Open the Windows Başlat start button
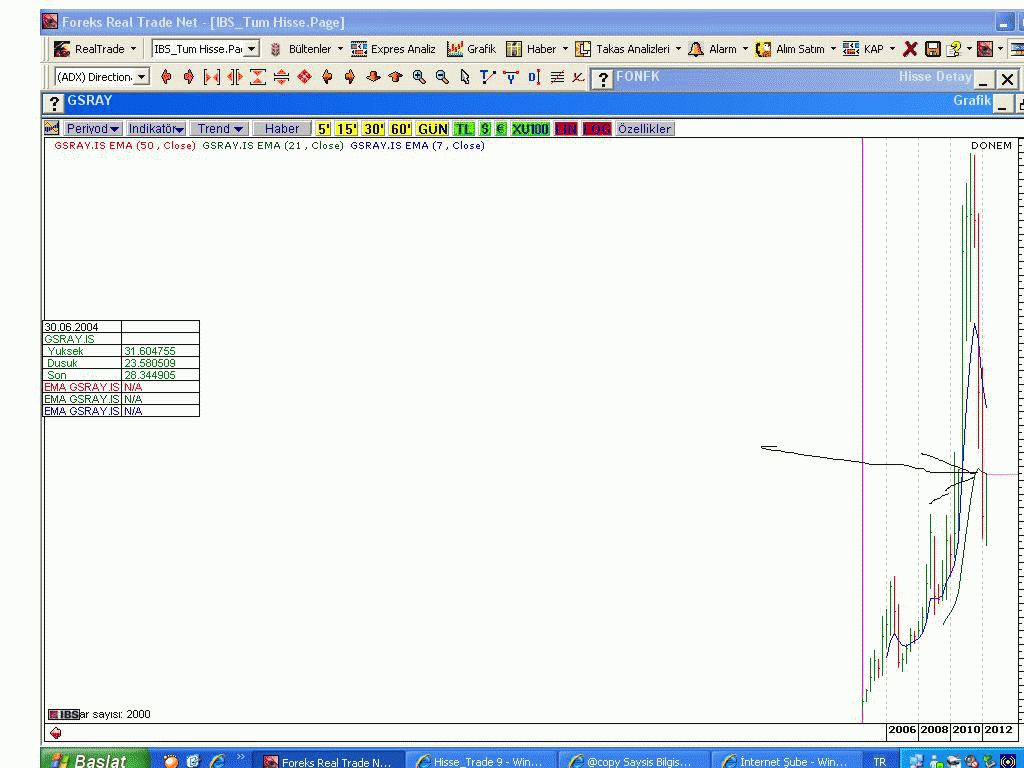The height and width of the screenshot is (768, 1024). [93, 760]
